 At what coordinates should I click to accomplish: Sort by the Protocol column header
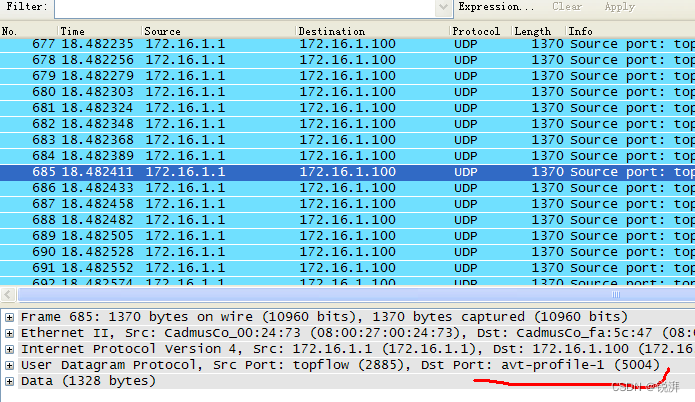click(x=480, y=31)
